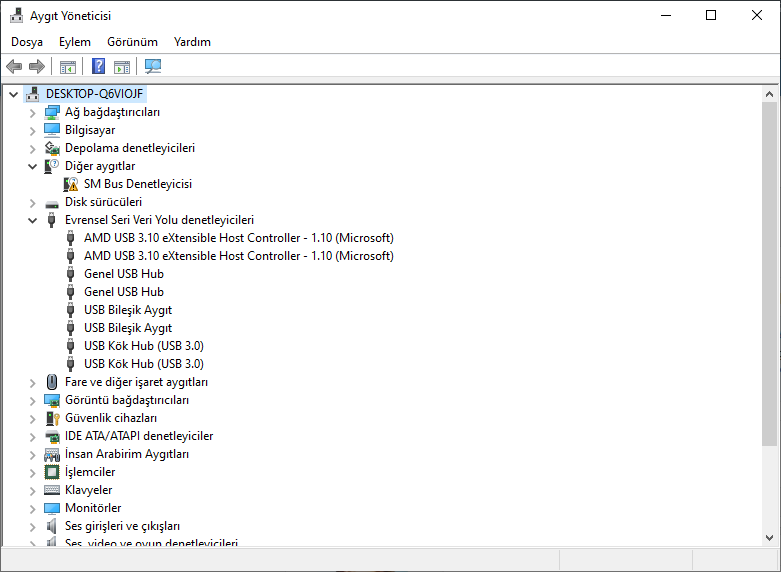Select the first USB Bileşik Aygıt
The width and height of the screenshot is (781, 572).
pos(128,310)
